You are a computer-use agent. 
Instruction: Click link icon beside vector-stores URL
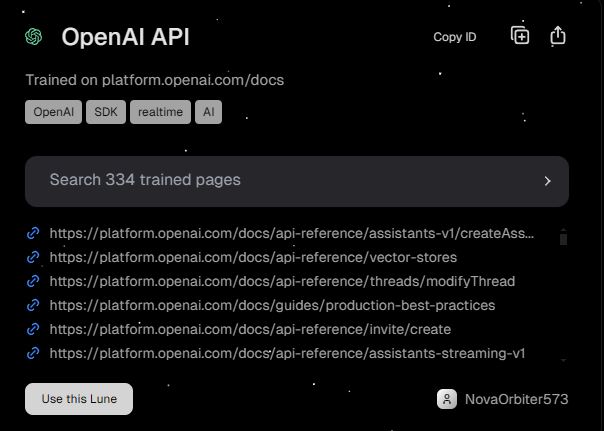pos(33,257)
